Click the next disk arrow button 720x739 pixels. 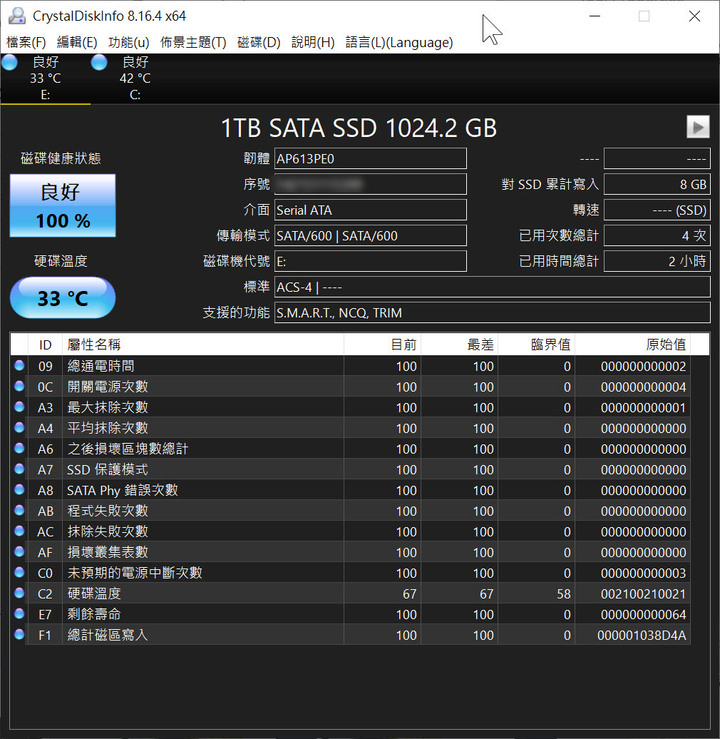point(698,127)
